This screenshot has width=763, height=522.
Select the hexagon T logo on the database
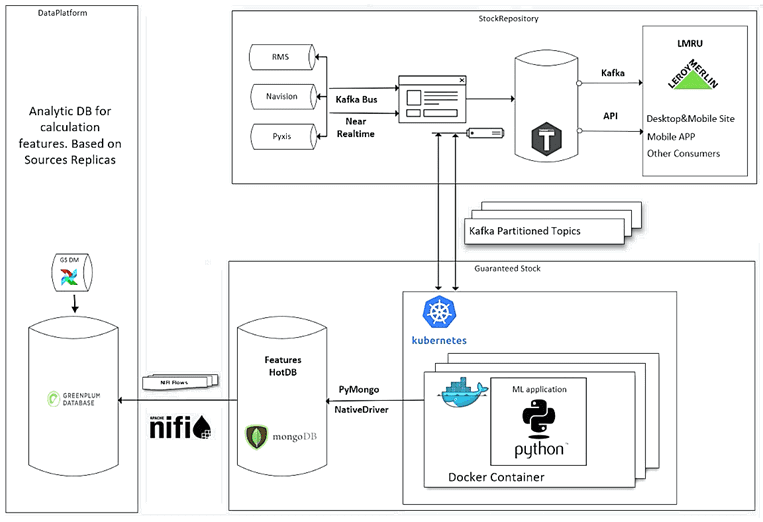pyautogui.click(x=546, y=139)
